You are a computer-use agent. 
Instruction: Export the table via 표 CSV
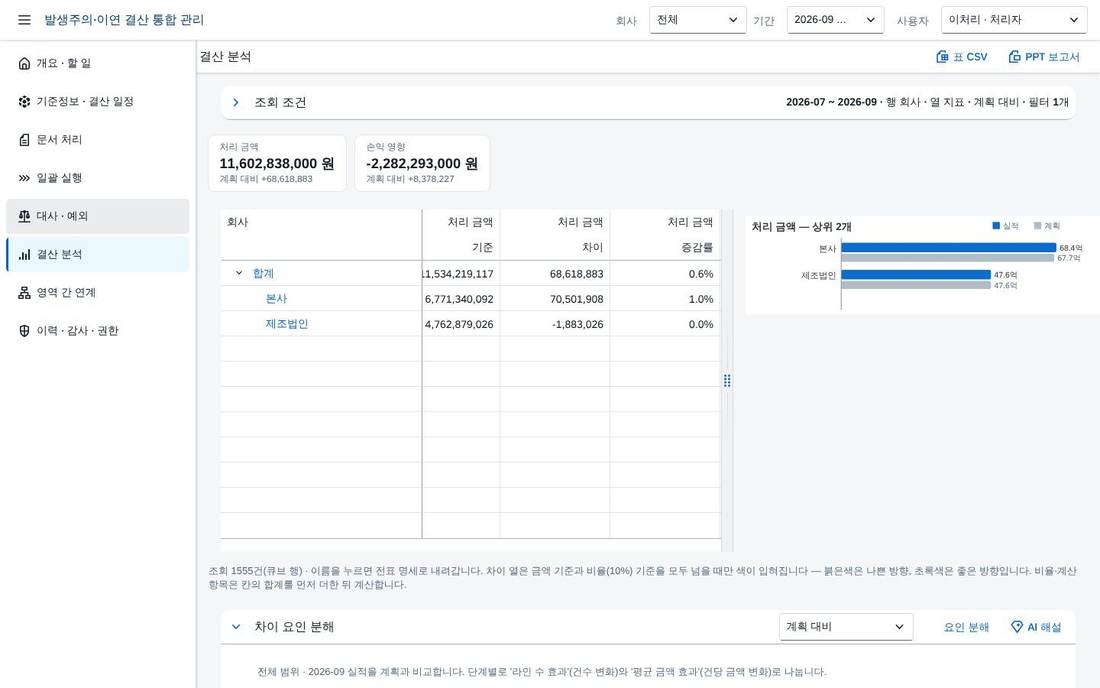[962, 57]
